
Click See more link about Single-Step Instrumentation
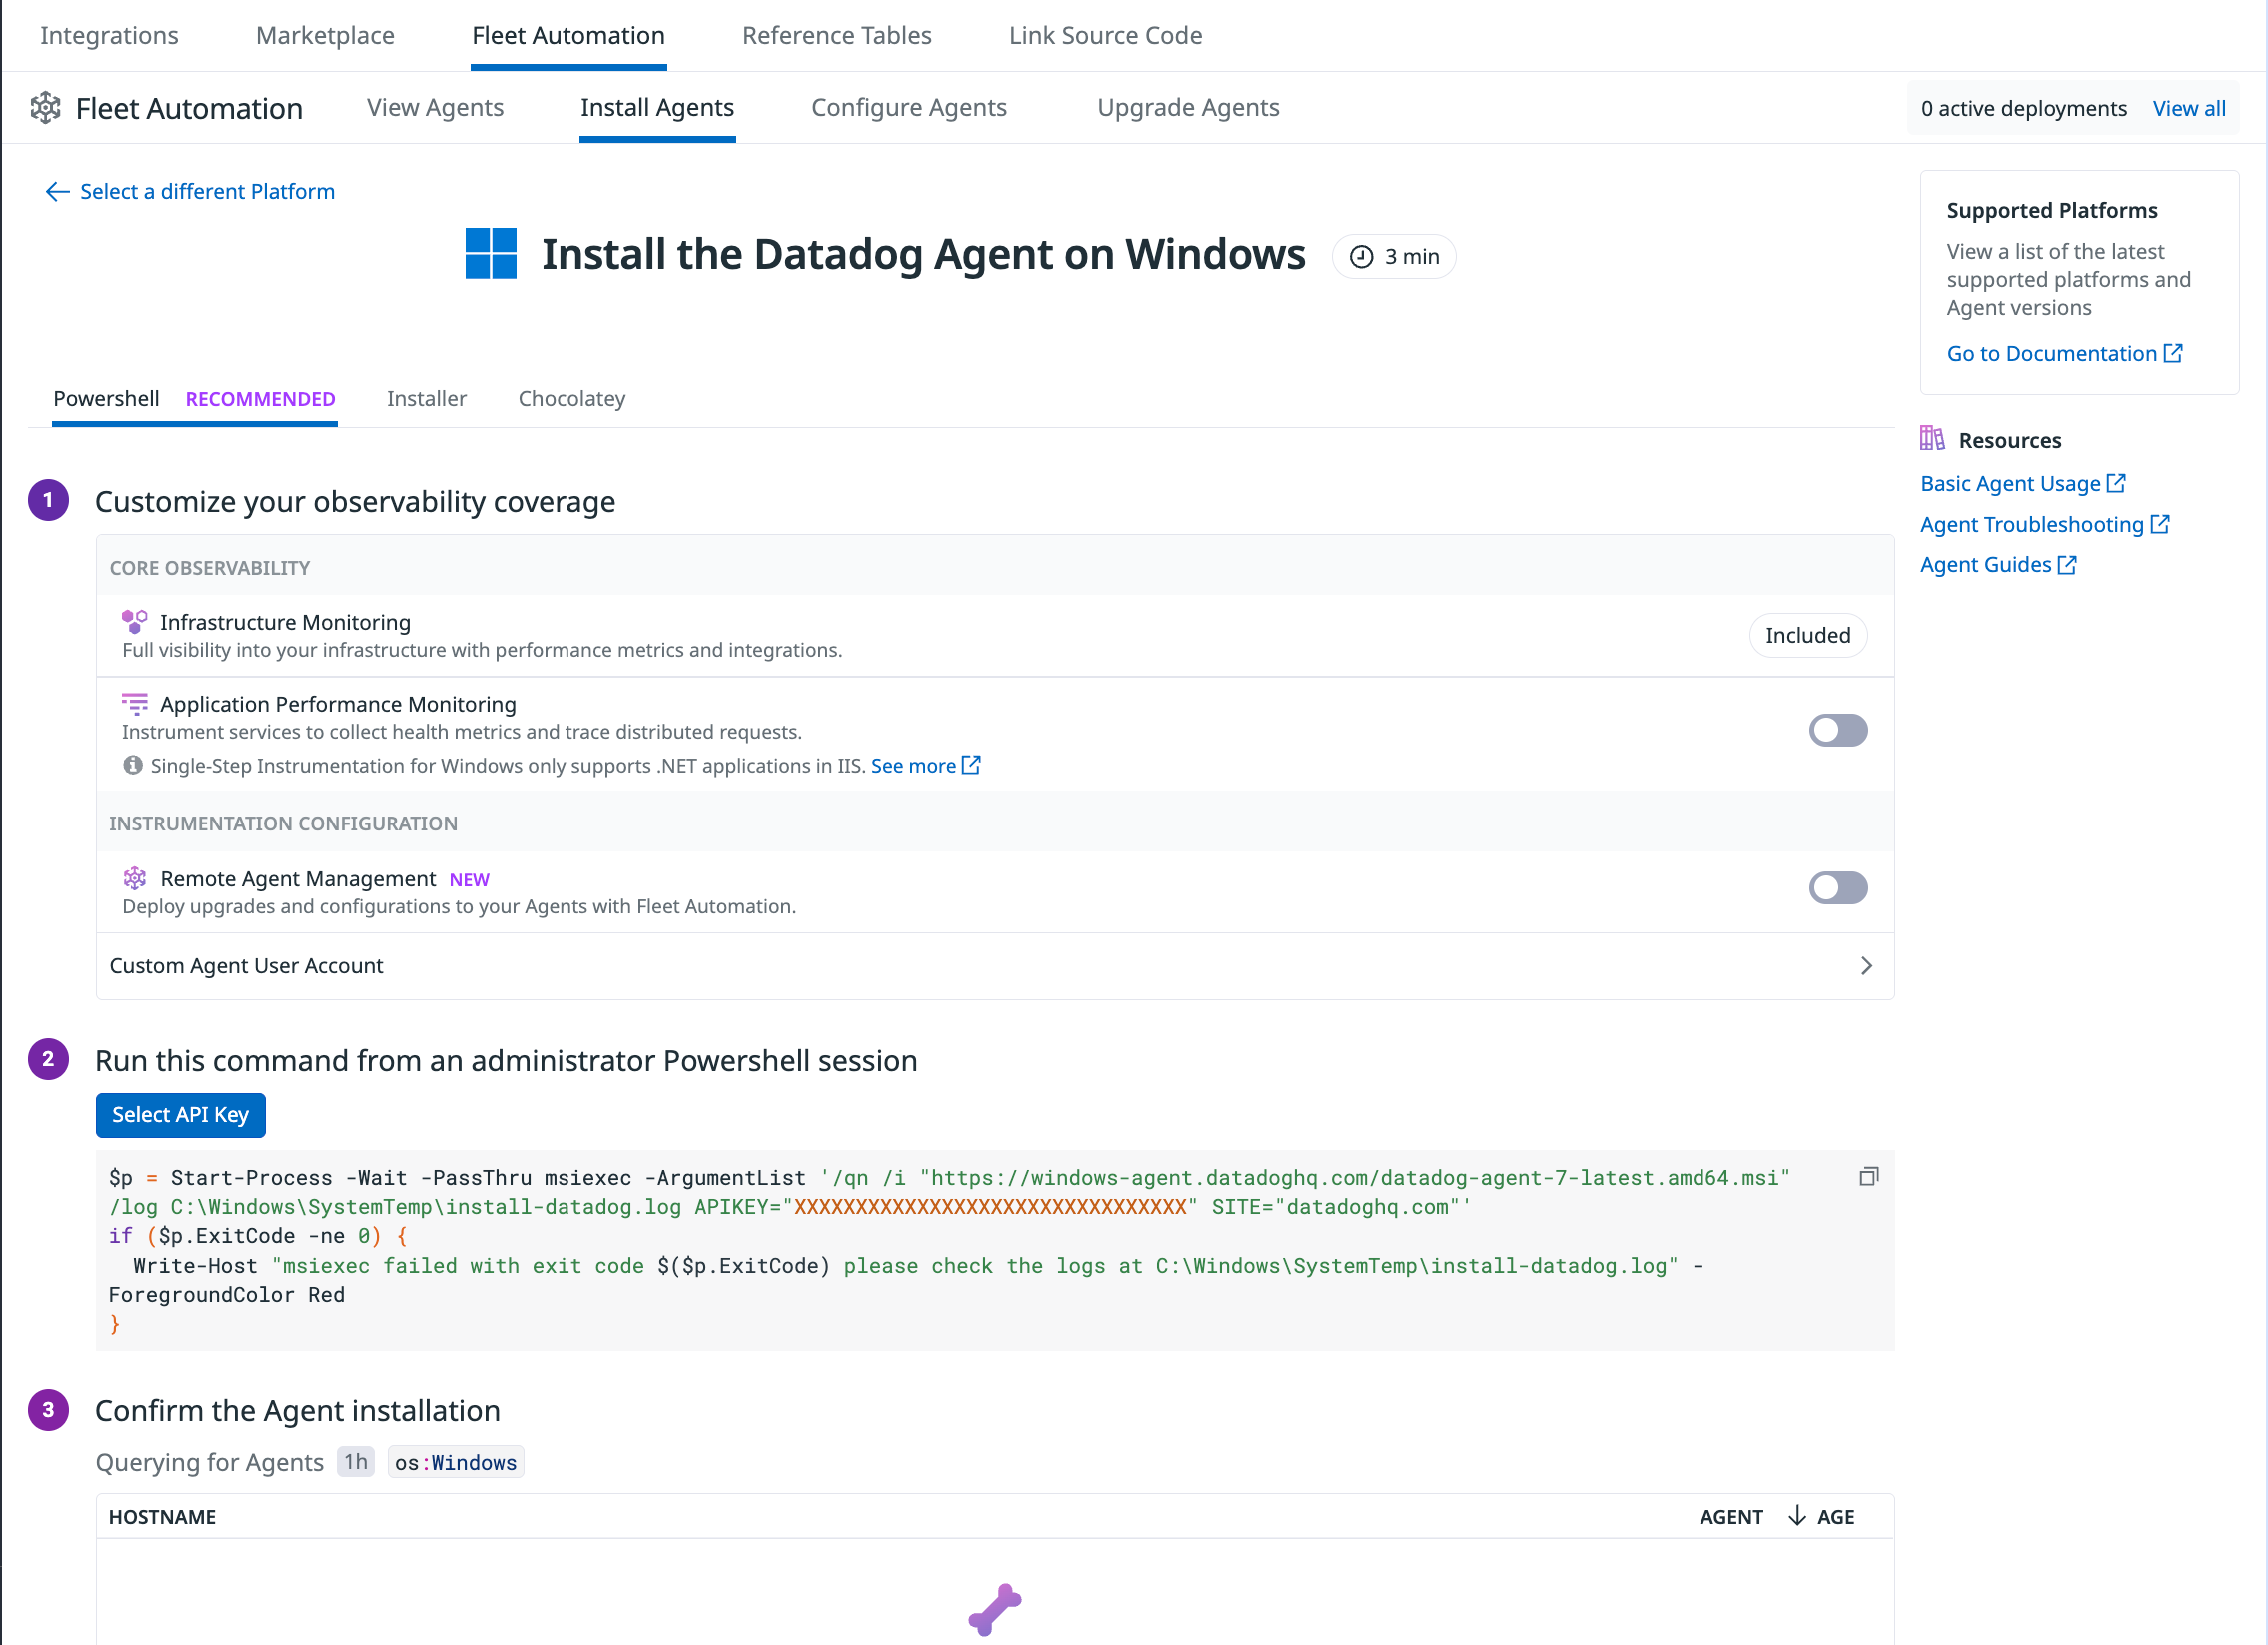pos(913,765)
